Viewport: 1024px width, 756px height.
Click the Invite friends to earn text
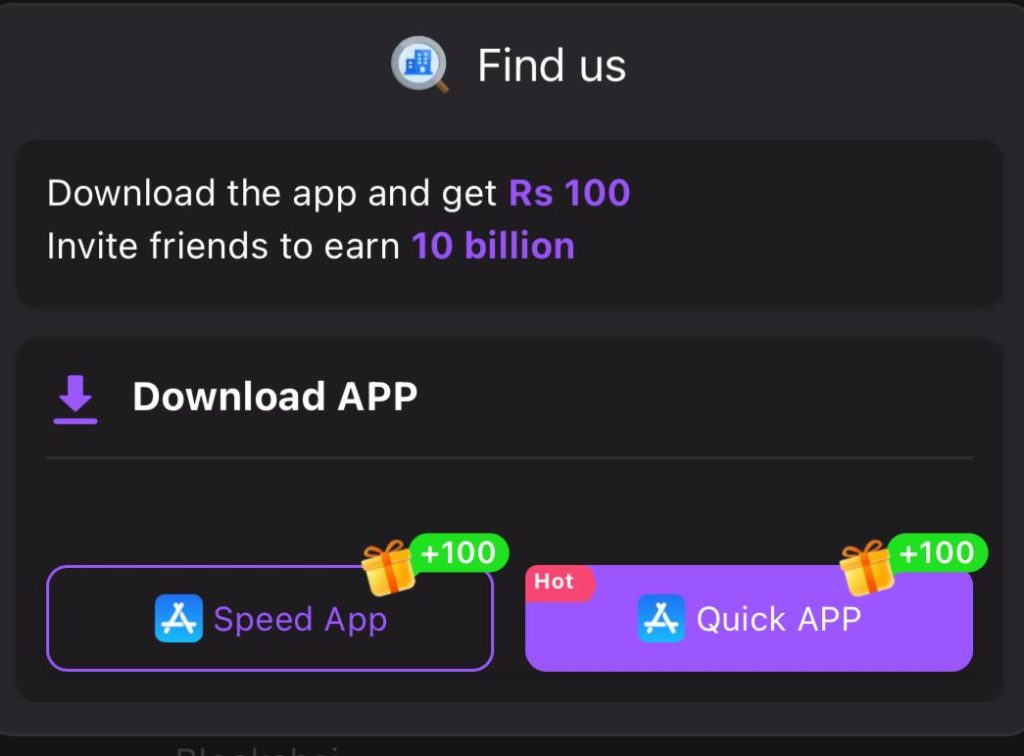point(223,247)
